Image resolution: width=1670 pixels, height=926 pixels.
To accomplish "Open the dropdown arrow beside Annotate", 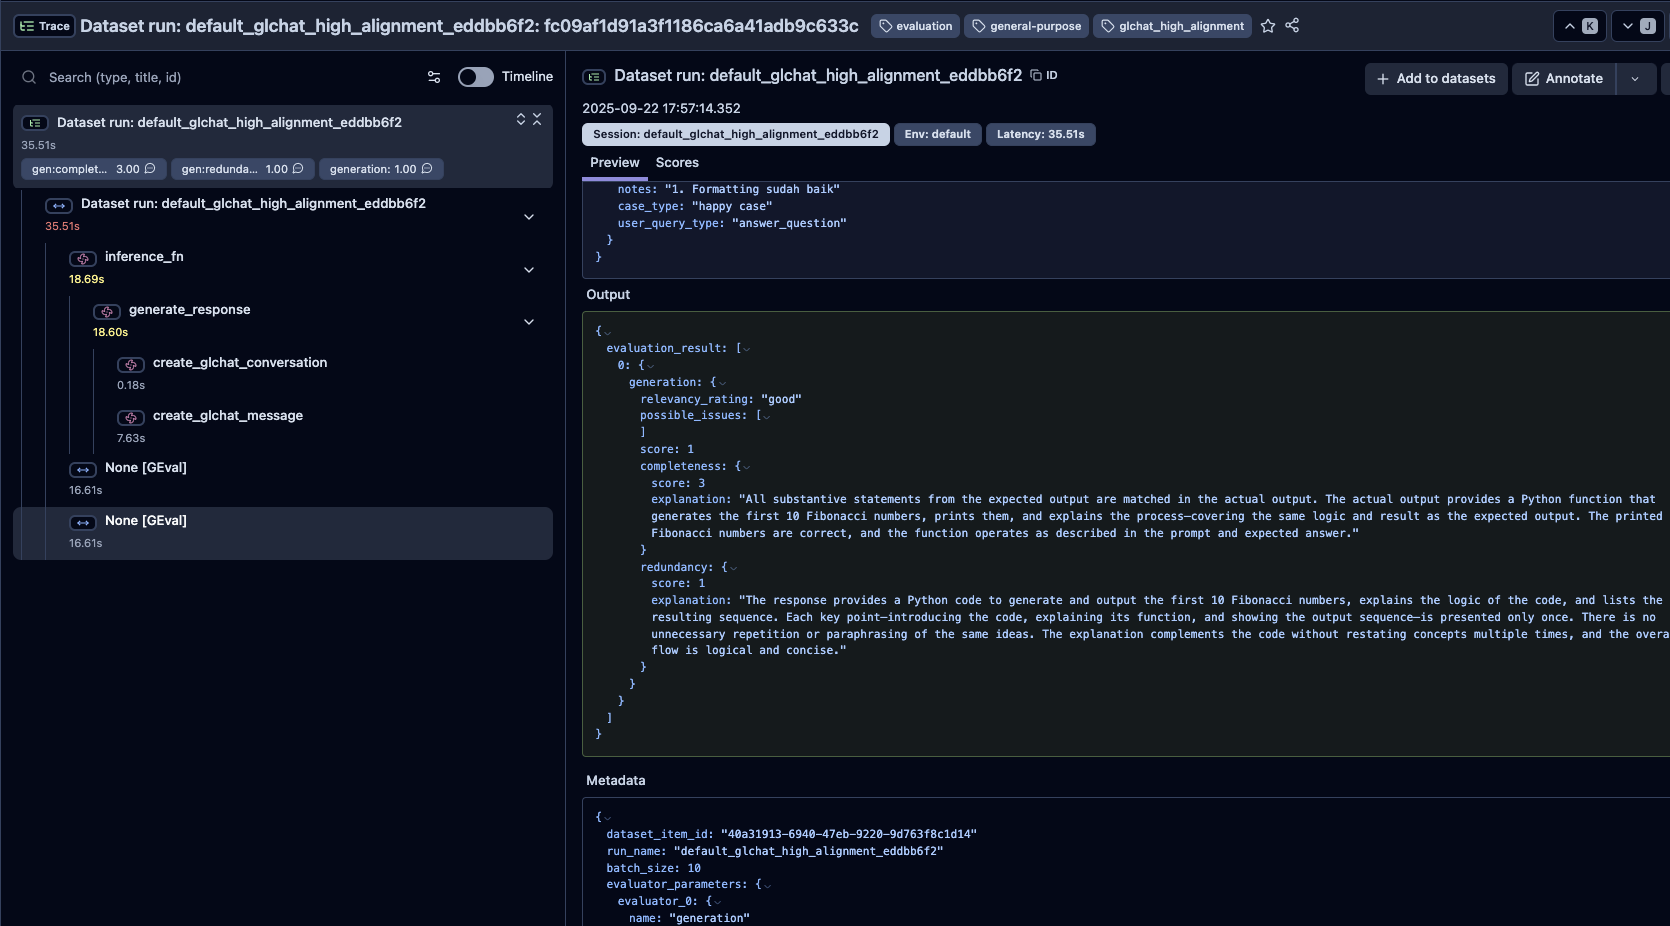I will click(x=1635, y=79).
